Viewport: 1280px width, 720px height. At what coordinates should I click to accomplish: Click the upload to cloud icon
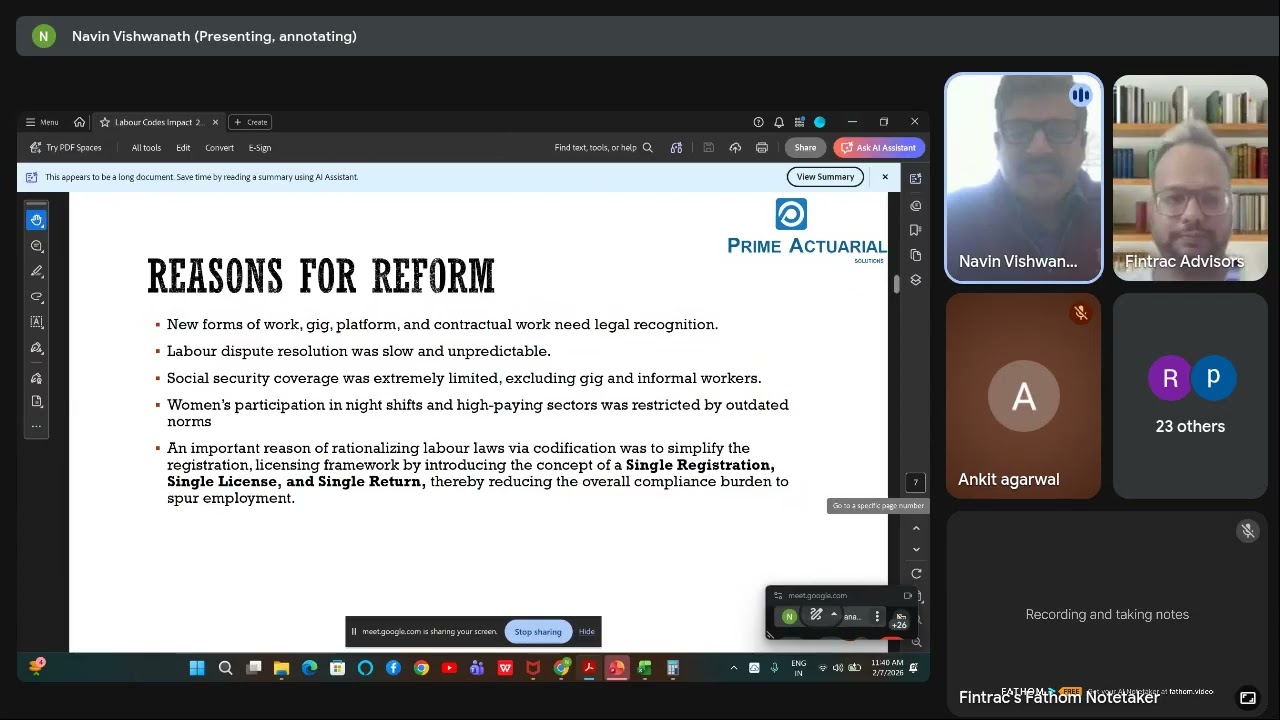pos(735,148)
